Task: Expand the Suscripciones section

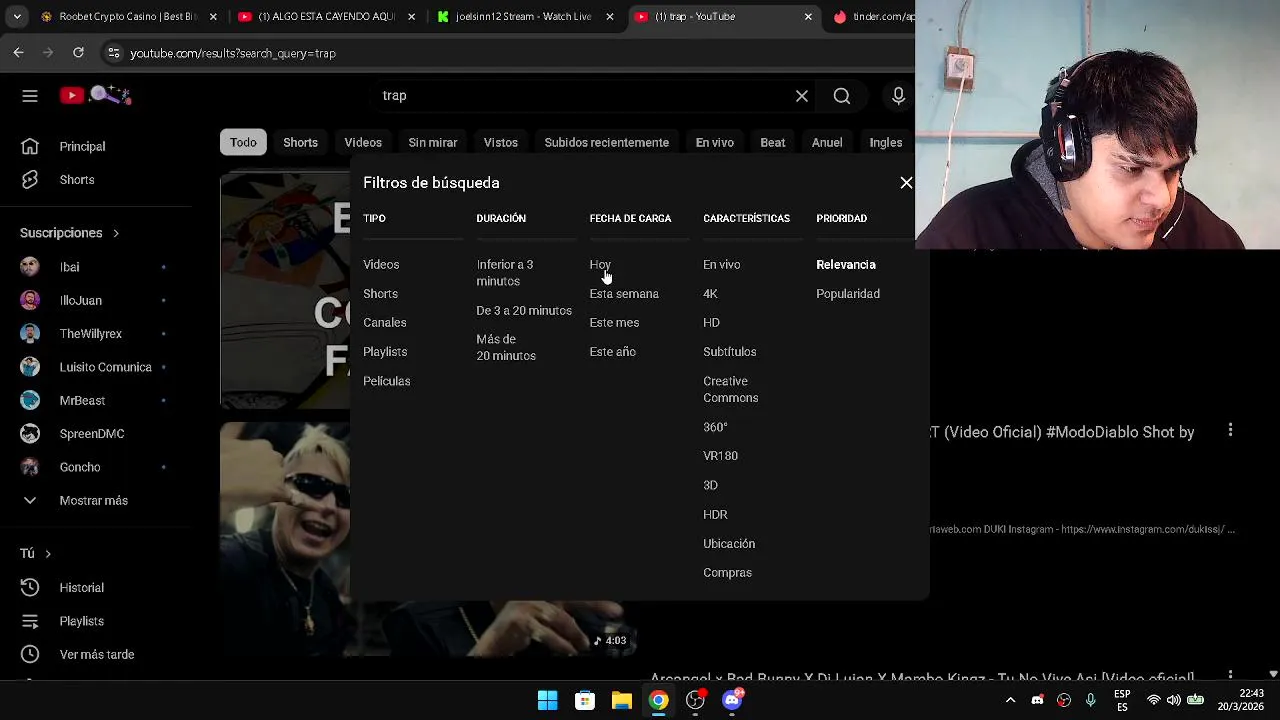Action: [70, 233]
